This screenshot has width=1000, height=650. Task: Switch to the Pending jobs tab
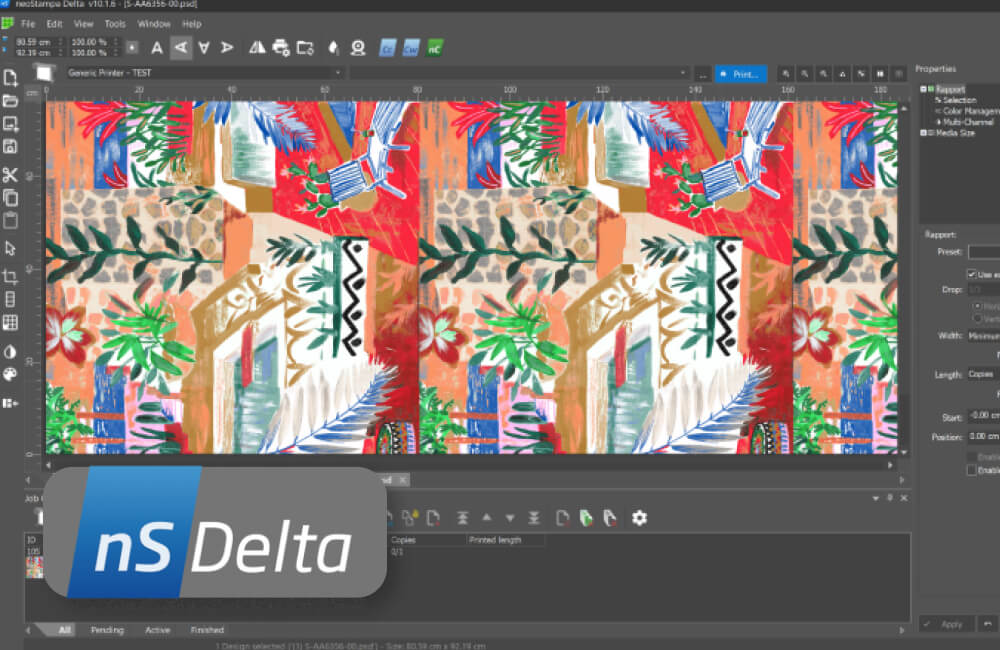tap(107, 630)
